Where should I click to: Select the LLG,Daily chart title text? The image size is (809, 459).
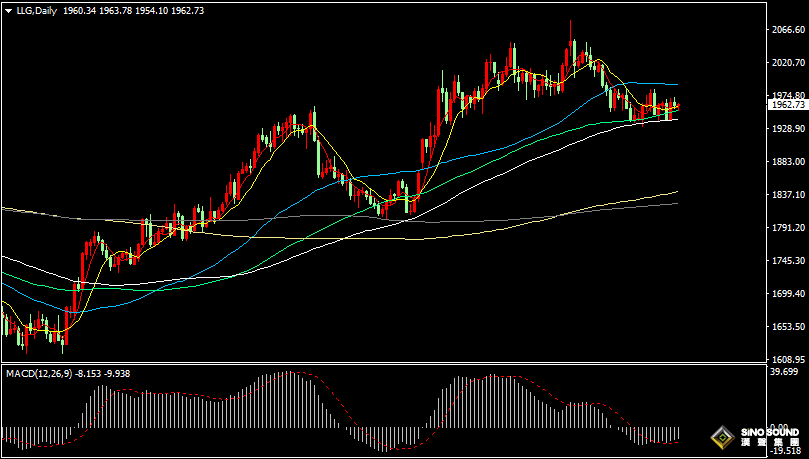click(x=37, y=10)
